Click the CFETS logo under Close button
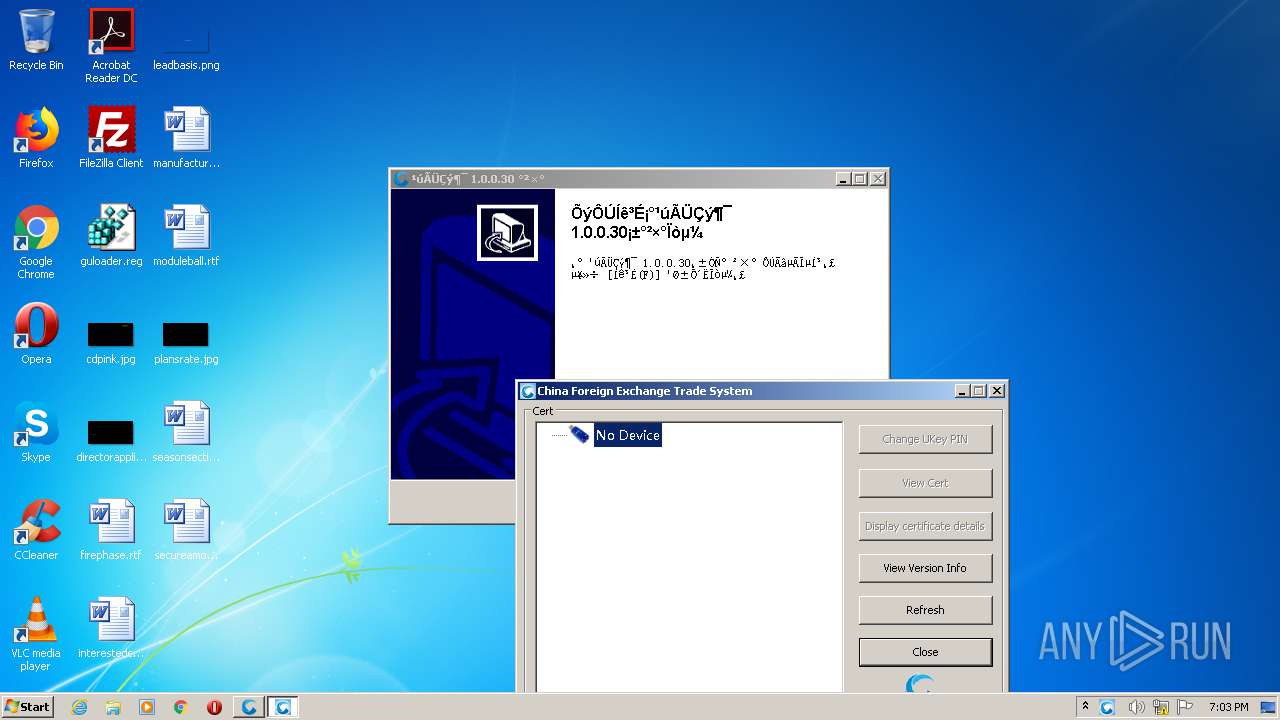The height and width of the screenshot is (720, 1280). 920,685
